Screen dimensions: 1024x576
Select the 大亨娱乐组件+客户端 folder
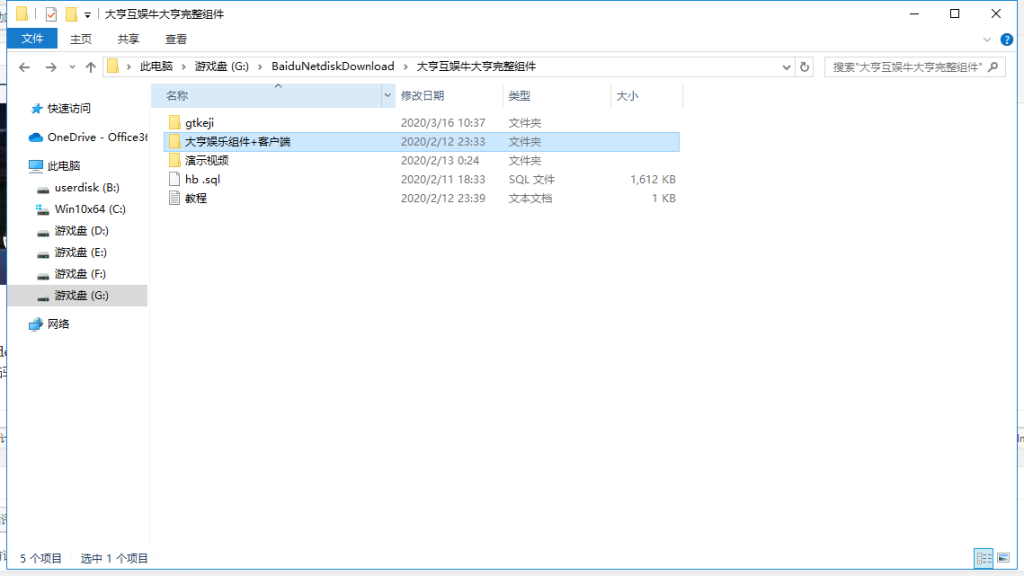click(421, 142)
